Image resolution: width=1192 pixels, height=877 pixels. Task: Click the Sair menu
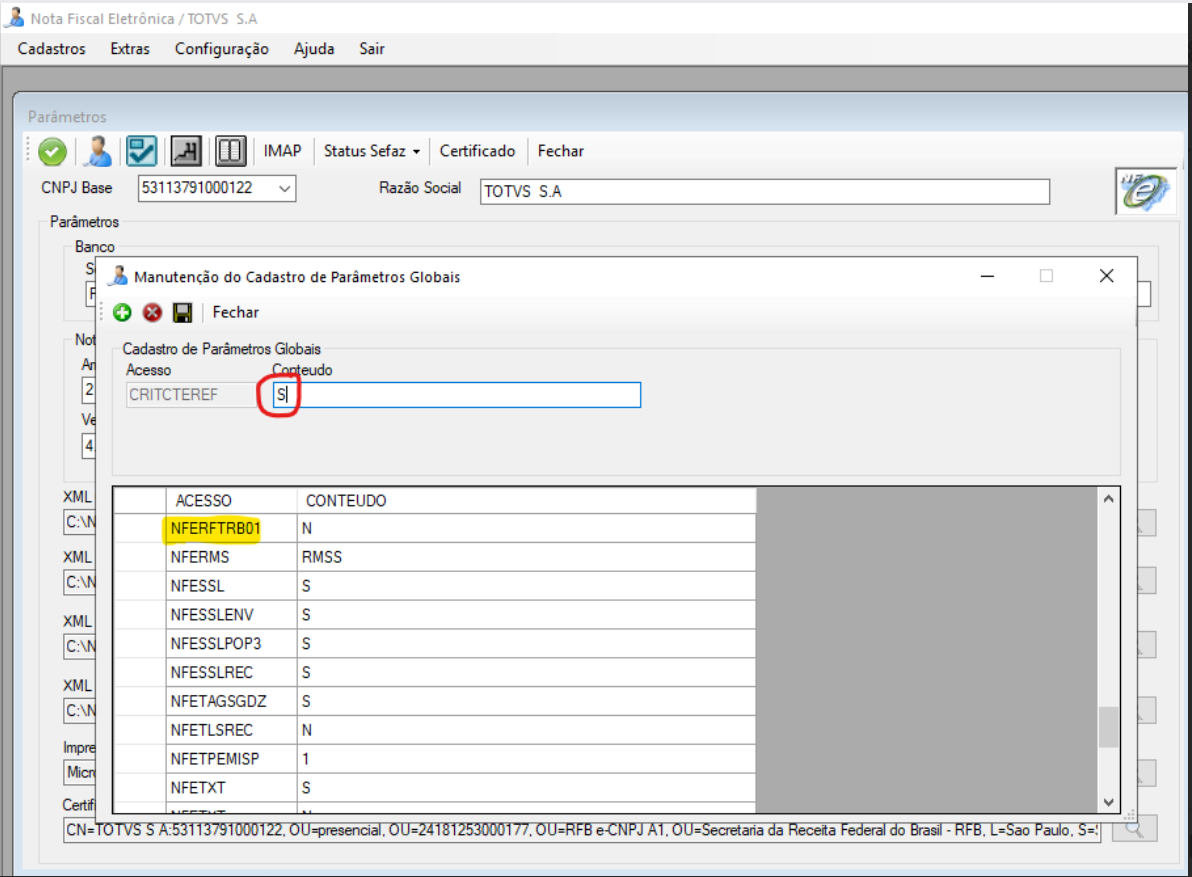coord(372,49)
